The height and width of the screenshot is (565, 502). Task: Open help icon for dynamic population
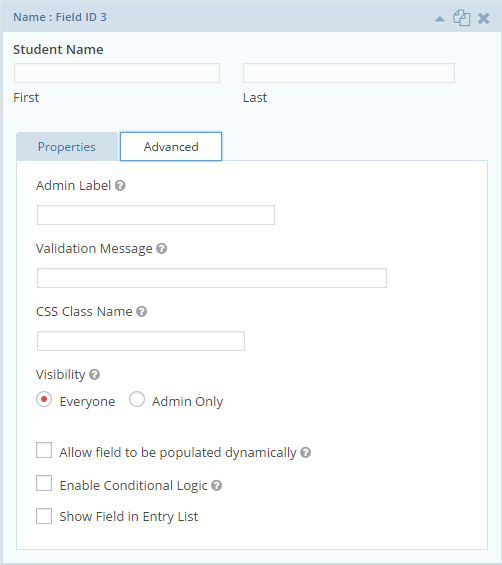306,453
